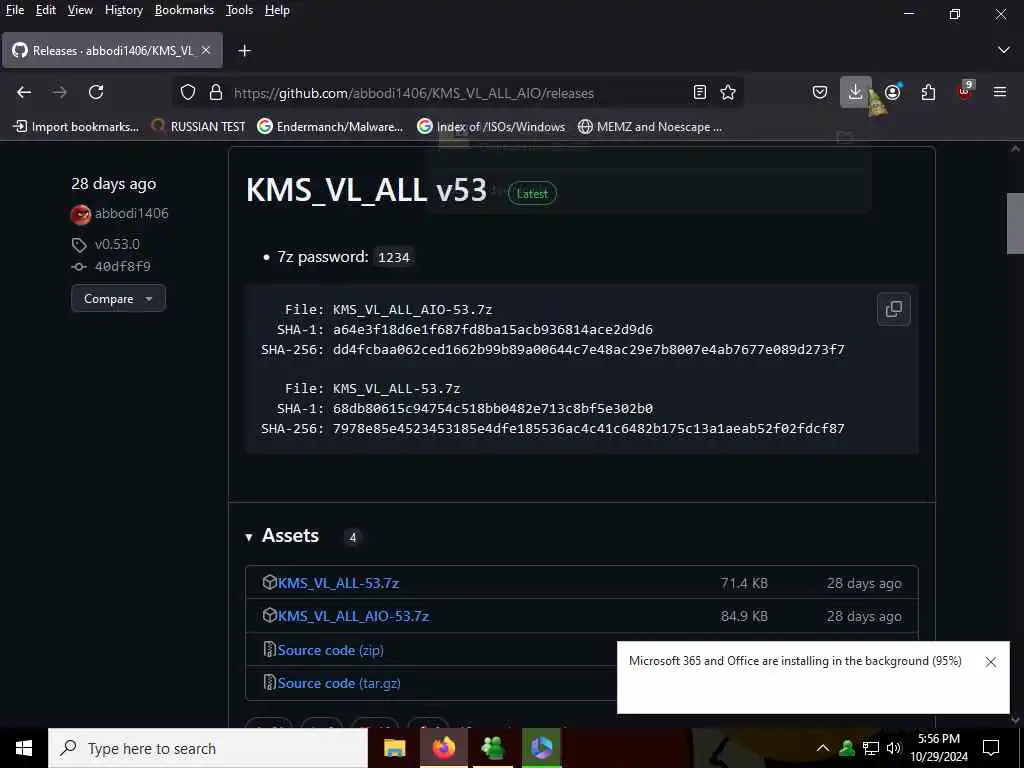Open the extensions puzzle icon
Image resolution: width=1024 pixels, height=768 pixels.
(928, 92)
